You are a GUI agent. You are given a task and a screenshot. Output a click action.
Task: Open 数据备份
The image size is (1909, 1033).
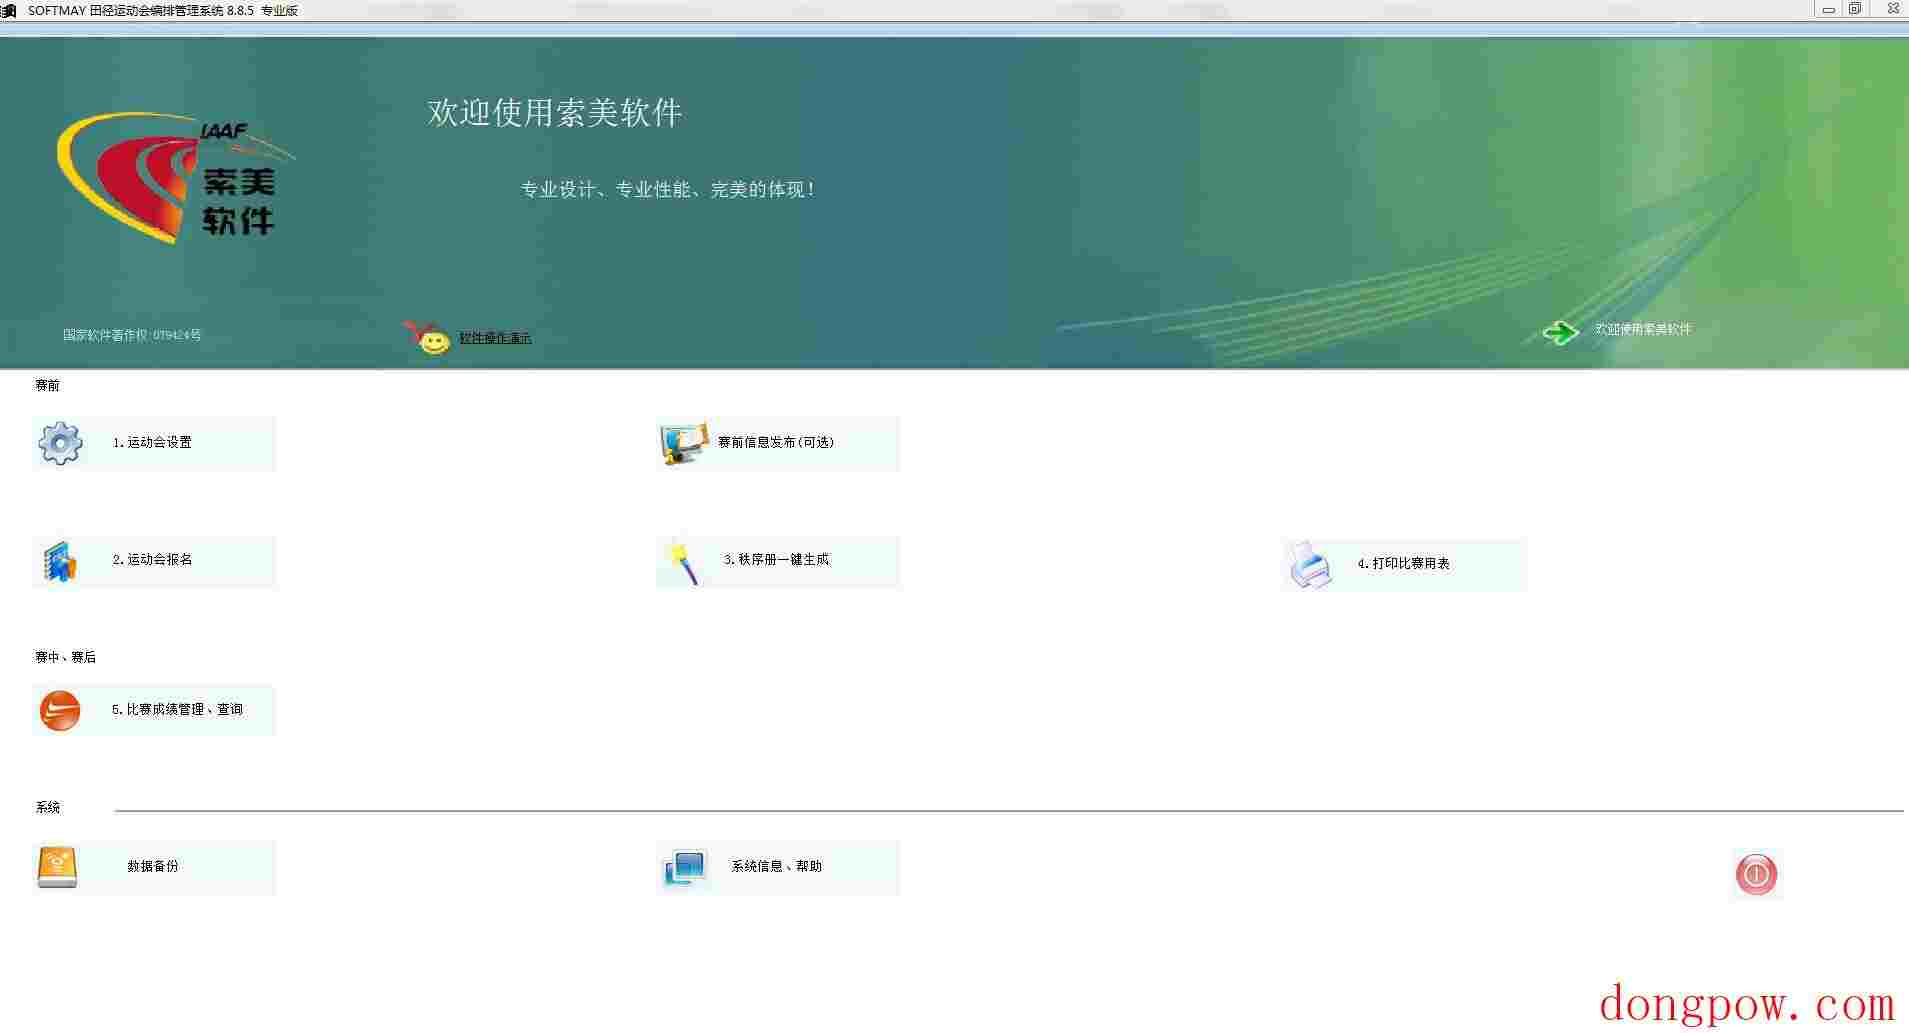click(x=154, y=867)
